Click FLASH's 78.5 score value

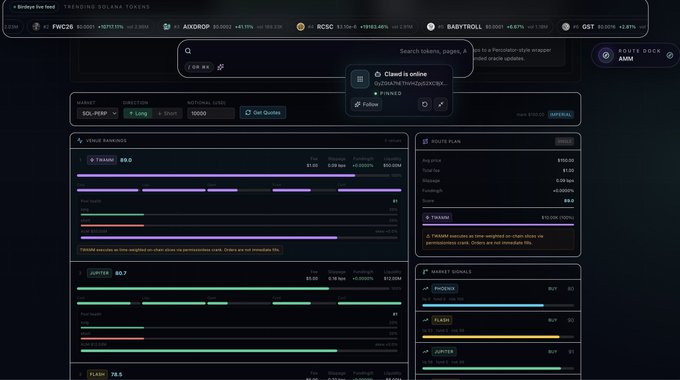[x=117, y=374]
